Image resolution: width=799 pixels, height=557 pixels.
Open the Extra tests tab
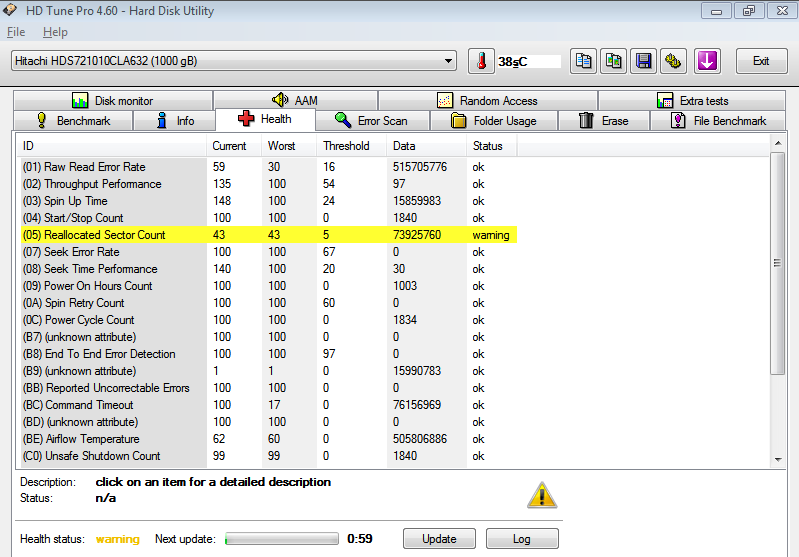(692, 100)
